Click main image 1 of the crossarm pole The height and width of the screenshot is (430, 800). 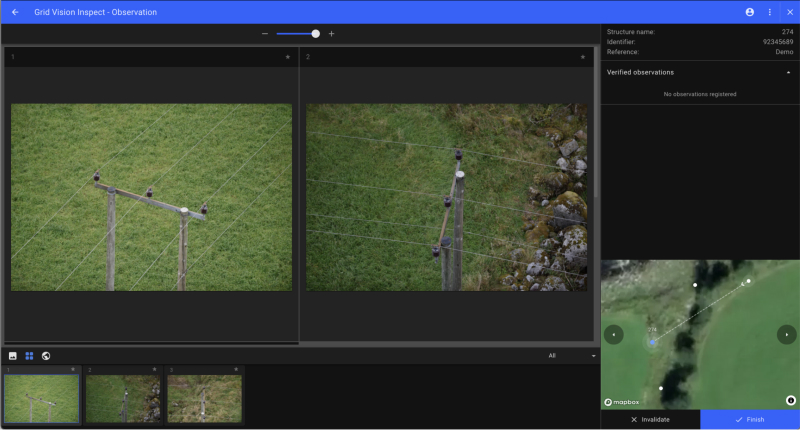[152, 197]
